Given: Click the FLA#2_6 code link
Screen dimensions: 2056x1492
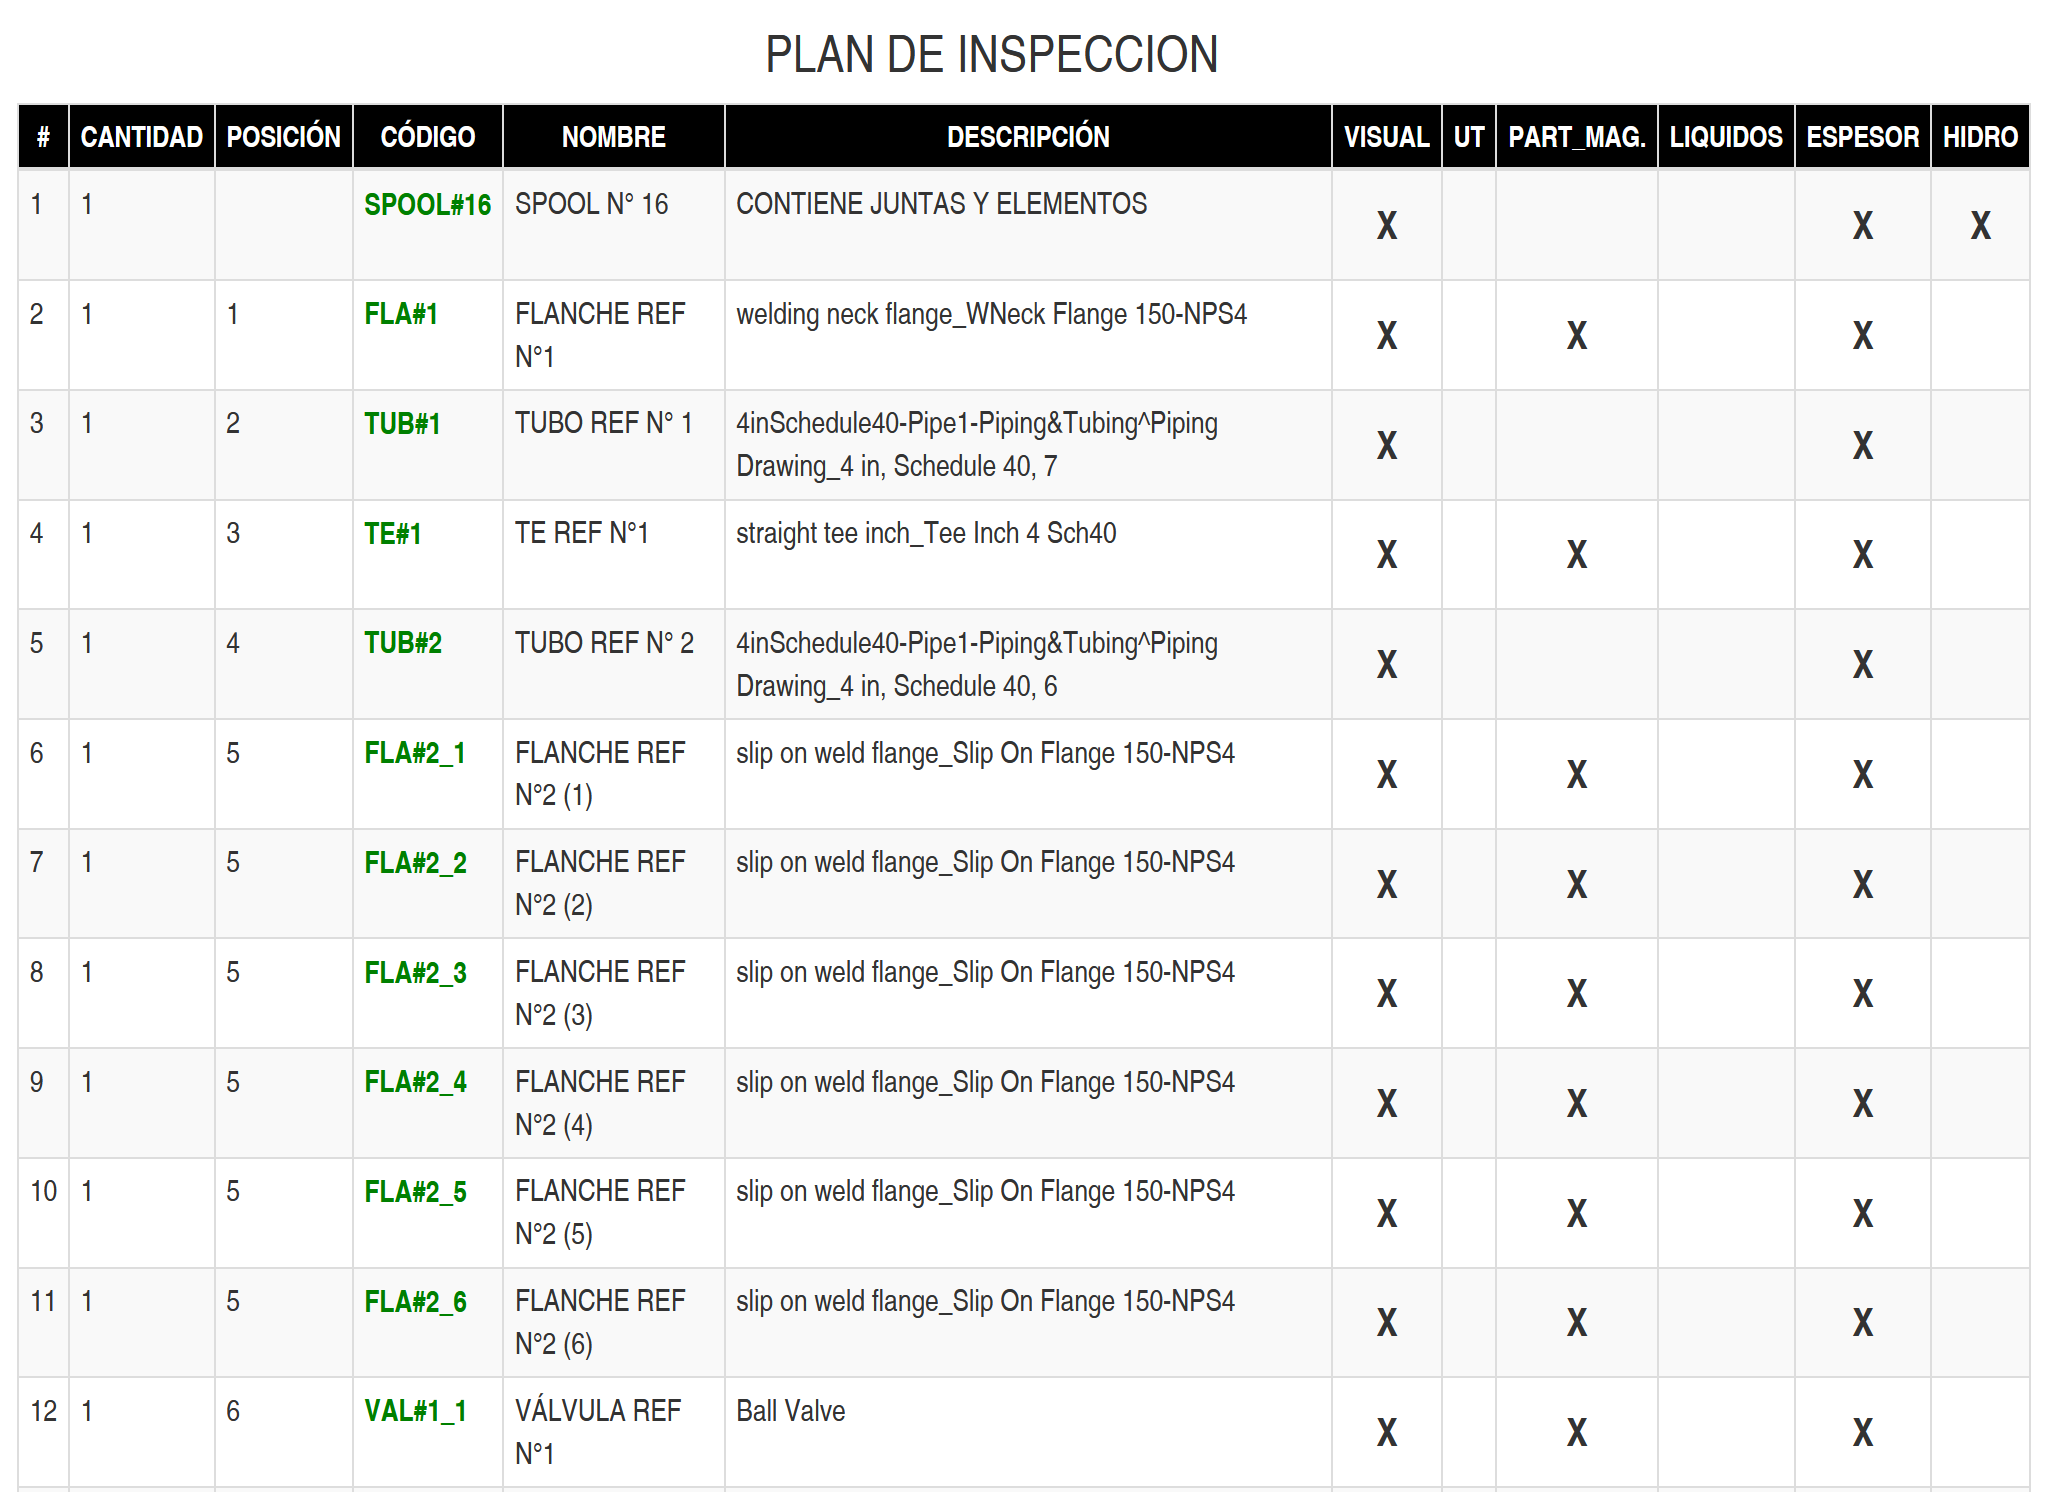Looking at the screenshot, I should pos(415,1302).
